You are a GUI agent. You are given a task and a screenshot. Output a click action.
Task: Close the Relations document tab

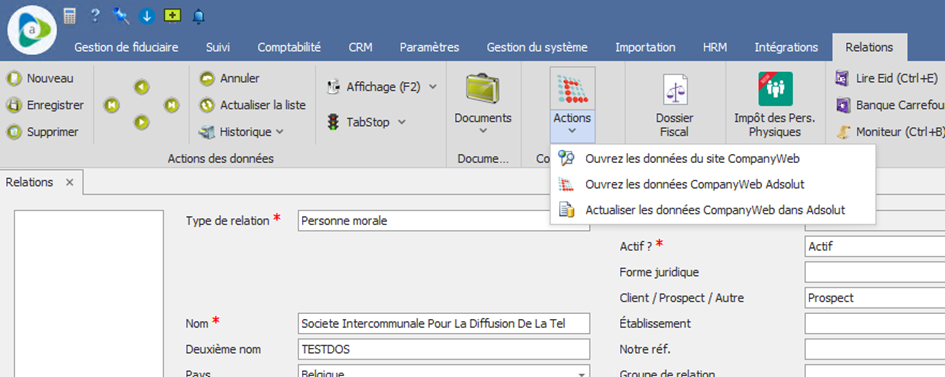[69, 182]
